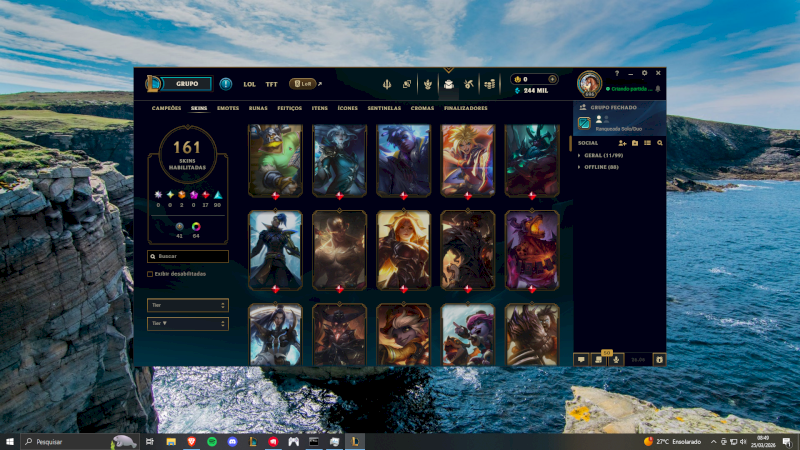Switch to TFT game mode

click(271, 84)
